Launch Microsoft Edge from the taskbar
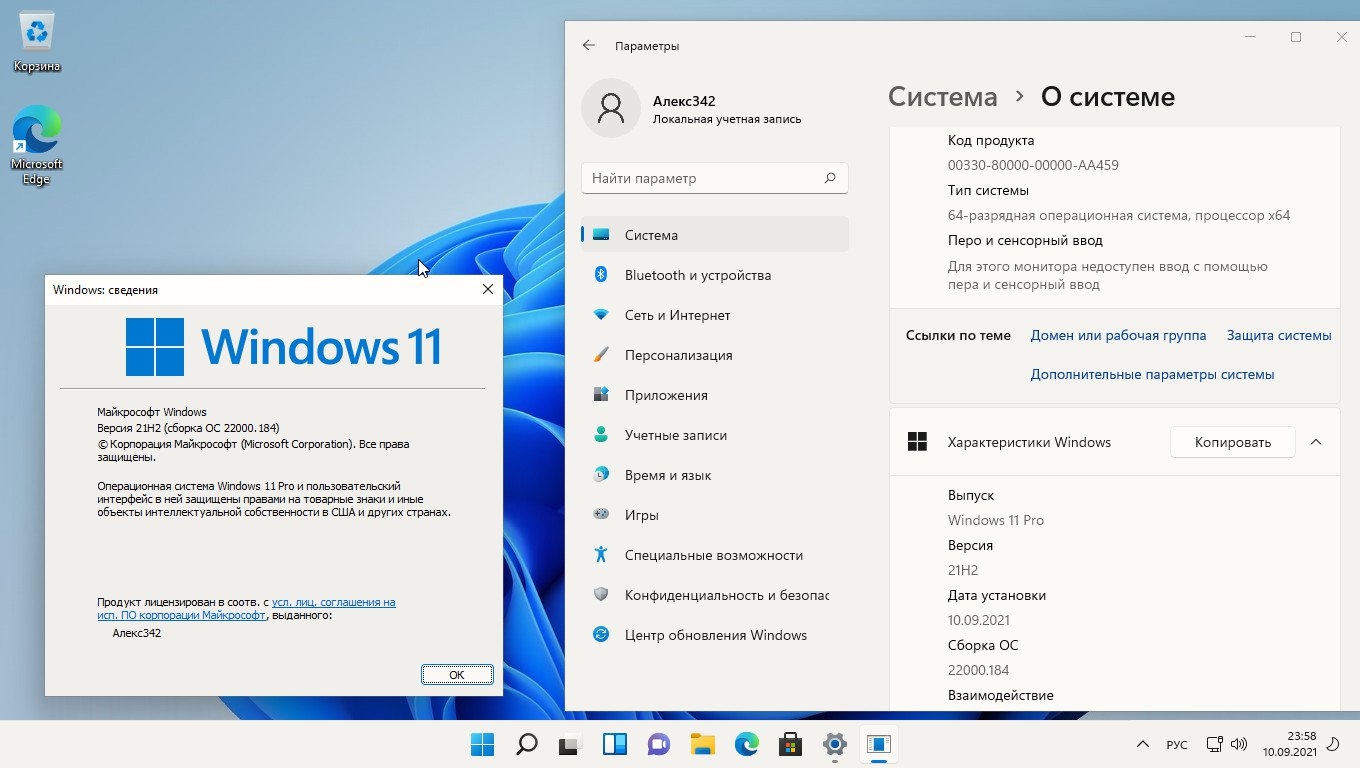Image resolution: width=1360 pixels, height=768 pixels. click(x=746, y=744)
